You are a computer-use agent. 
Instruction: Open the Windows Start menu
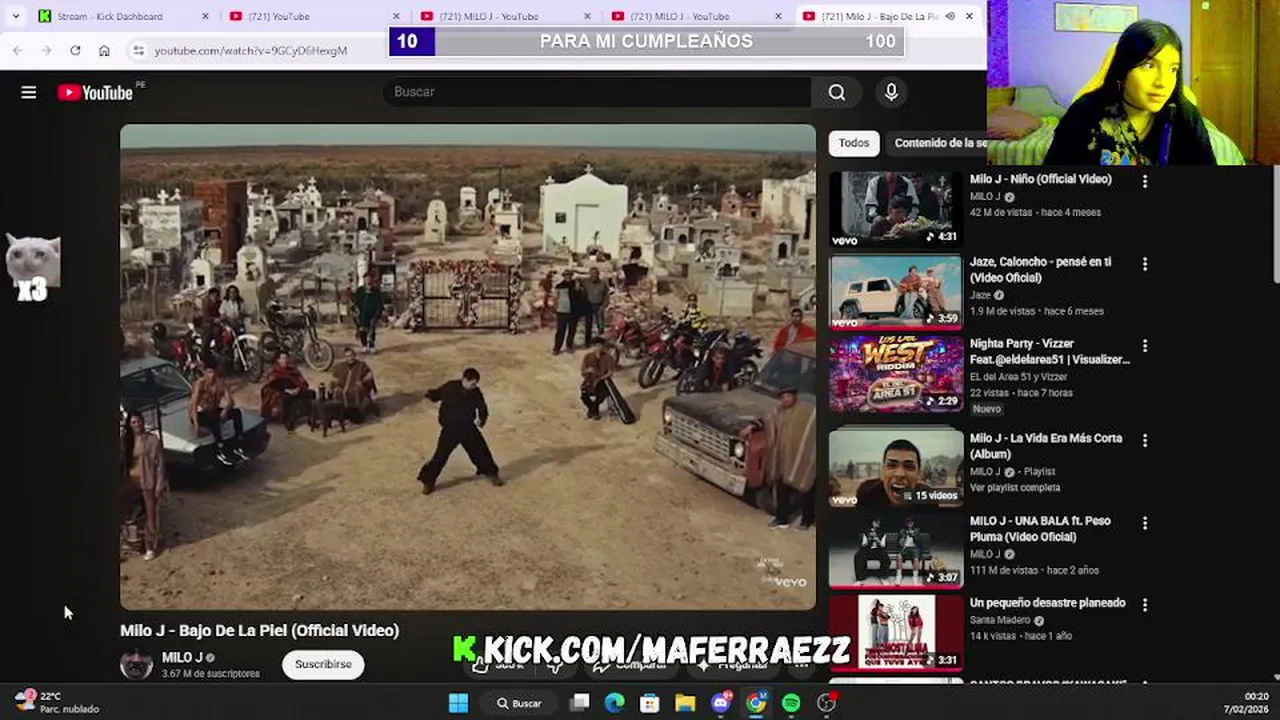[458, 703]
